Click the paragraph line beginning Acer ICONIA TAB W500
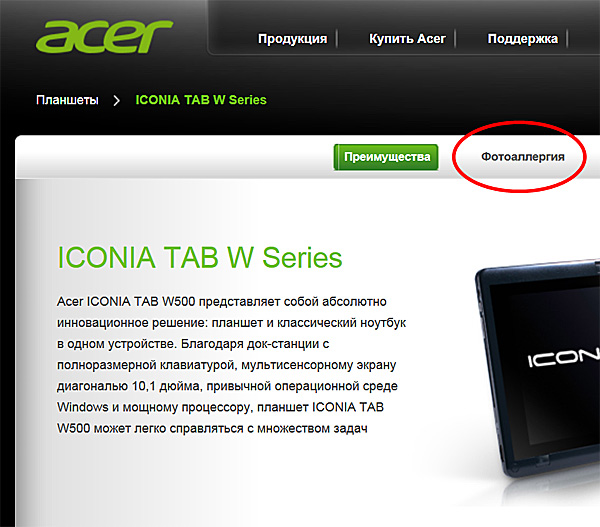The height and width of the screenshot is (527, 600). click(x=222, y=302)
